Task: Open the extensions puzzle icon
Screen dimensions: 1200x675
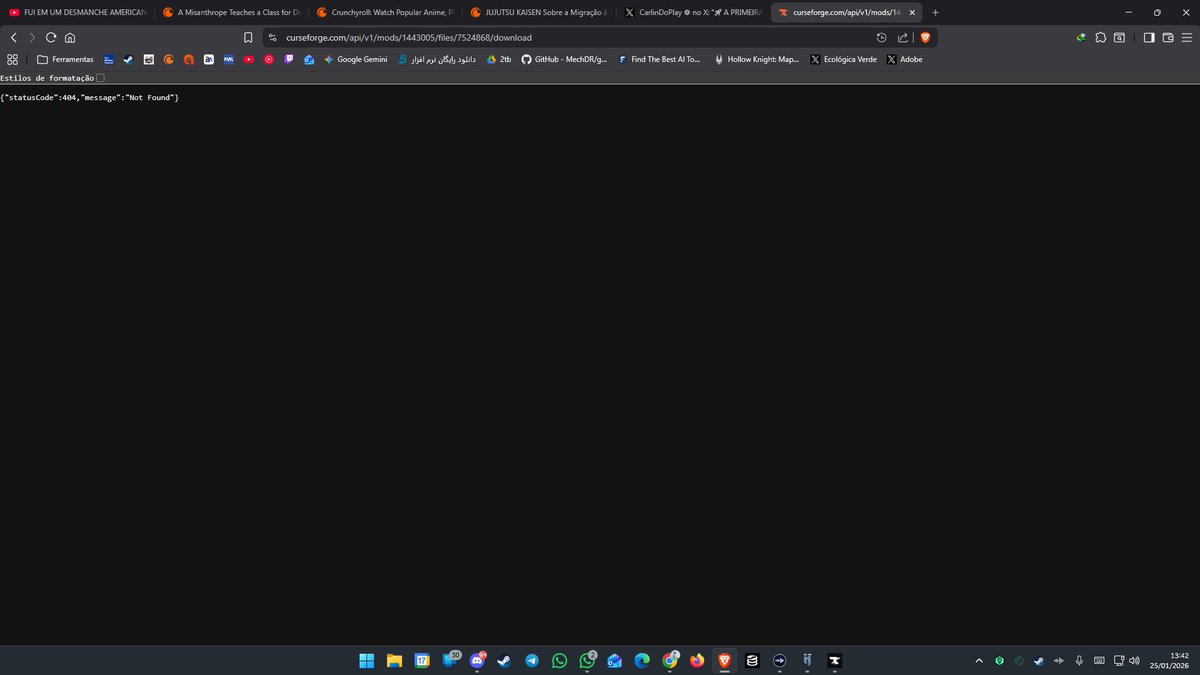Action: coord(1101,37)
